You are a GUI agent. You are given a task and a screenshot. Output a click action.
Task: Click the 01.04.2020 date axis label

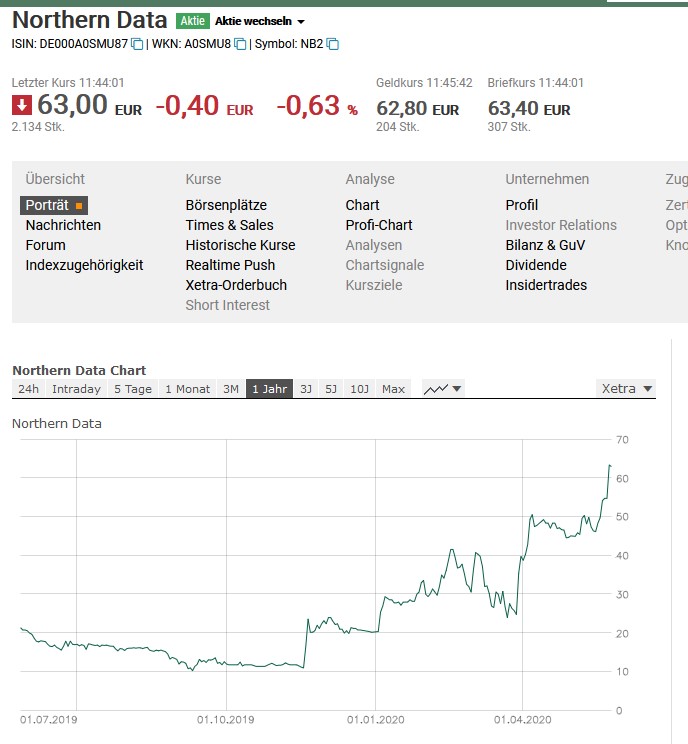click(x=523, y=720)
